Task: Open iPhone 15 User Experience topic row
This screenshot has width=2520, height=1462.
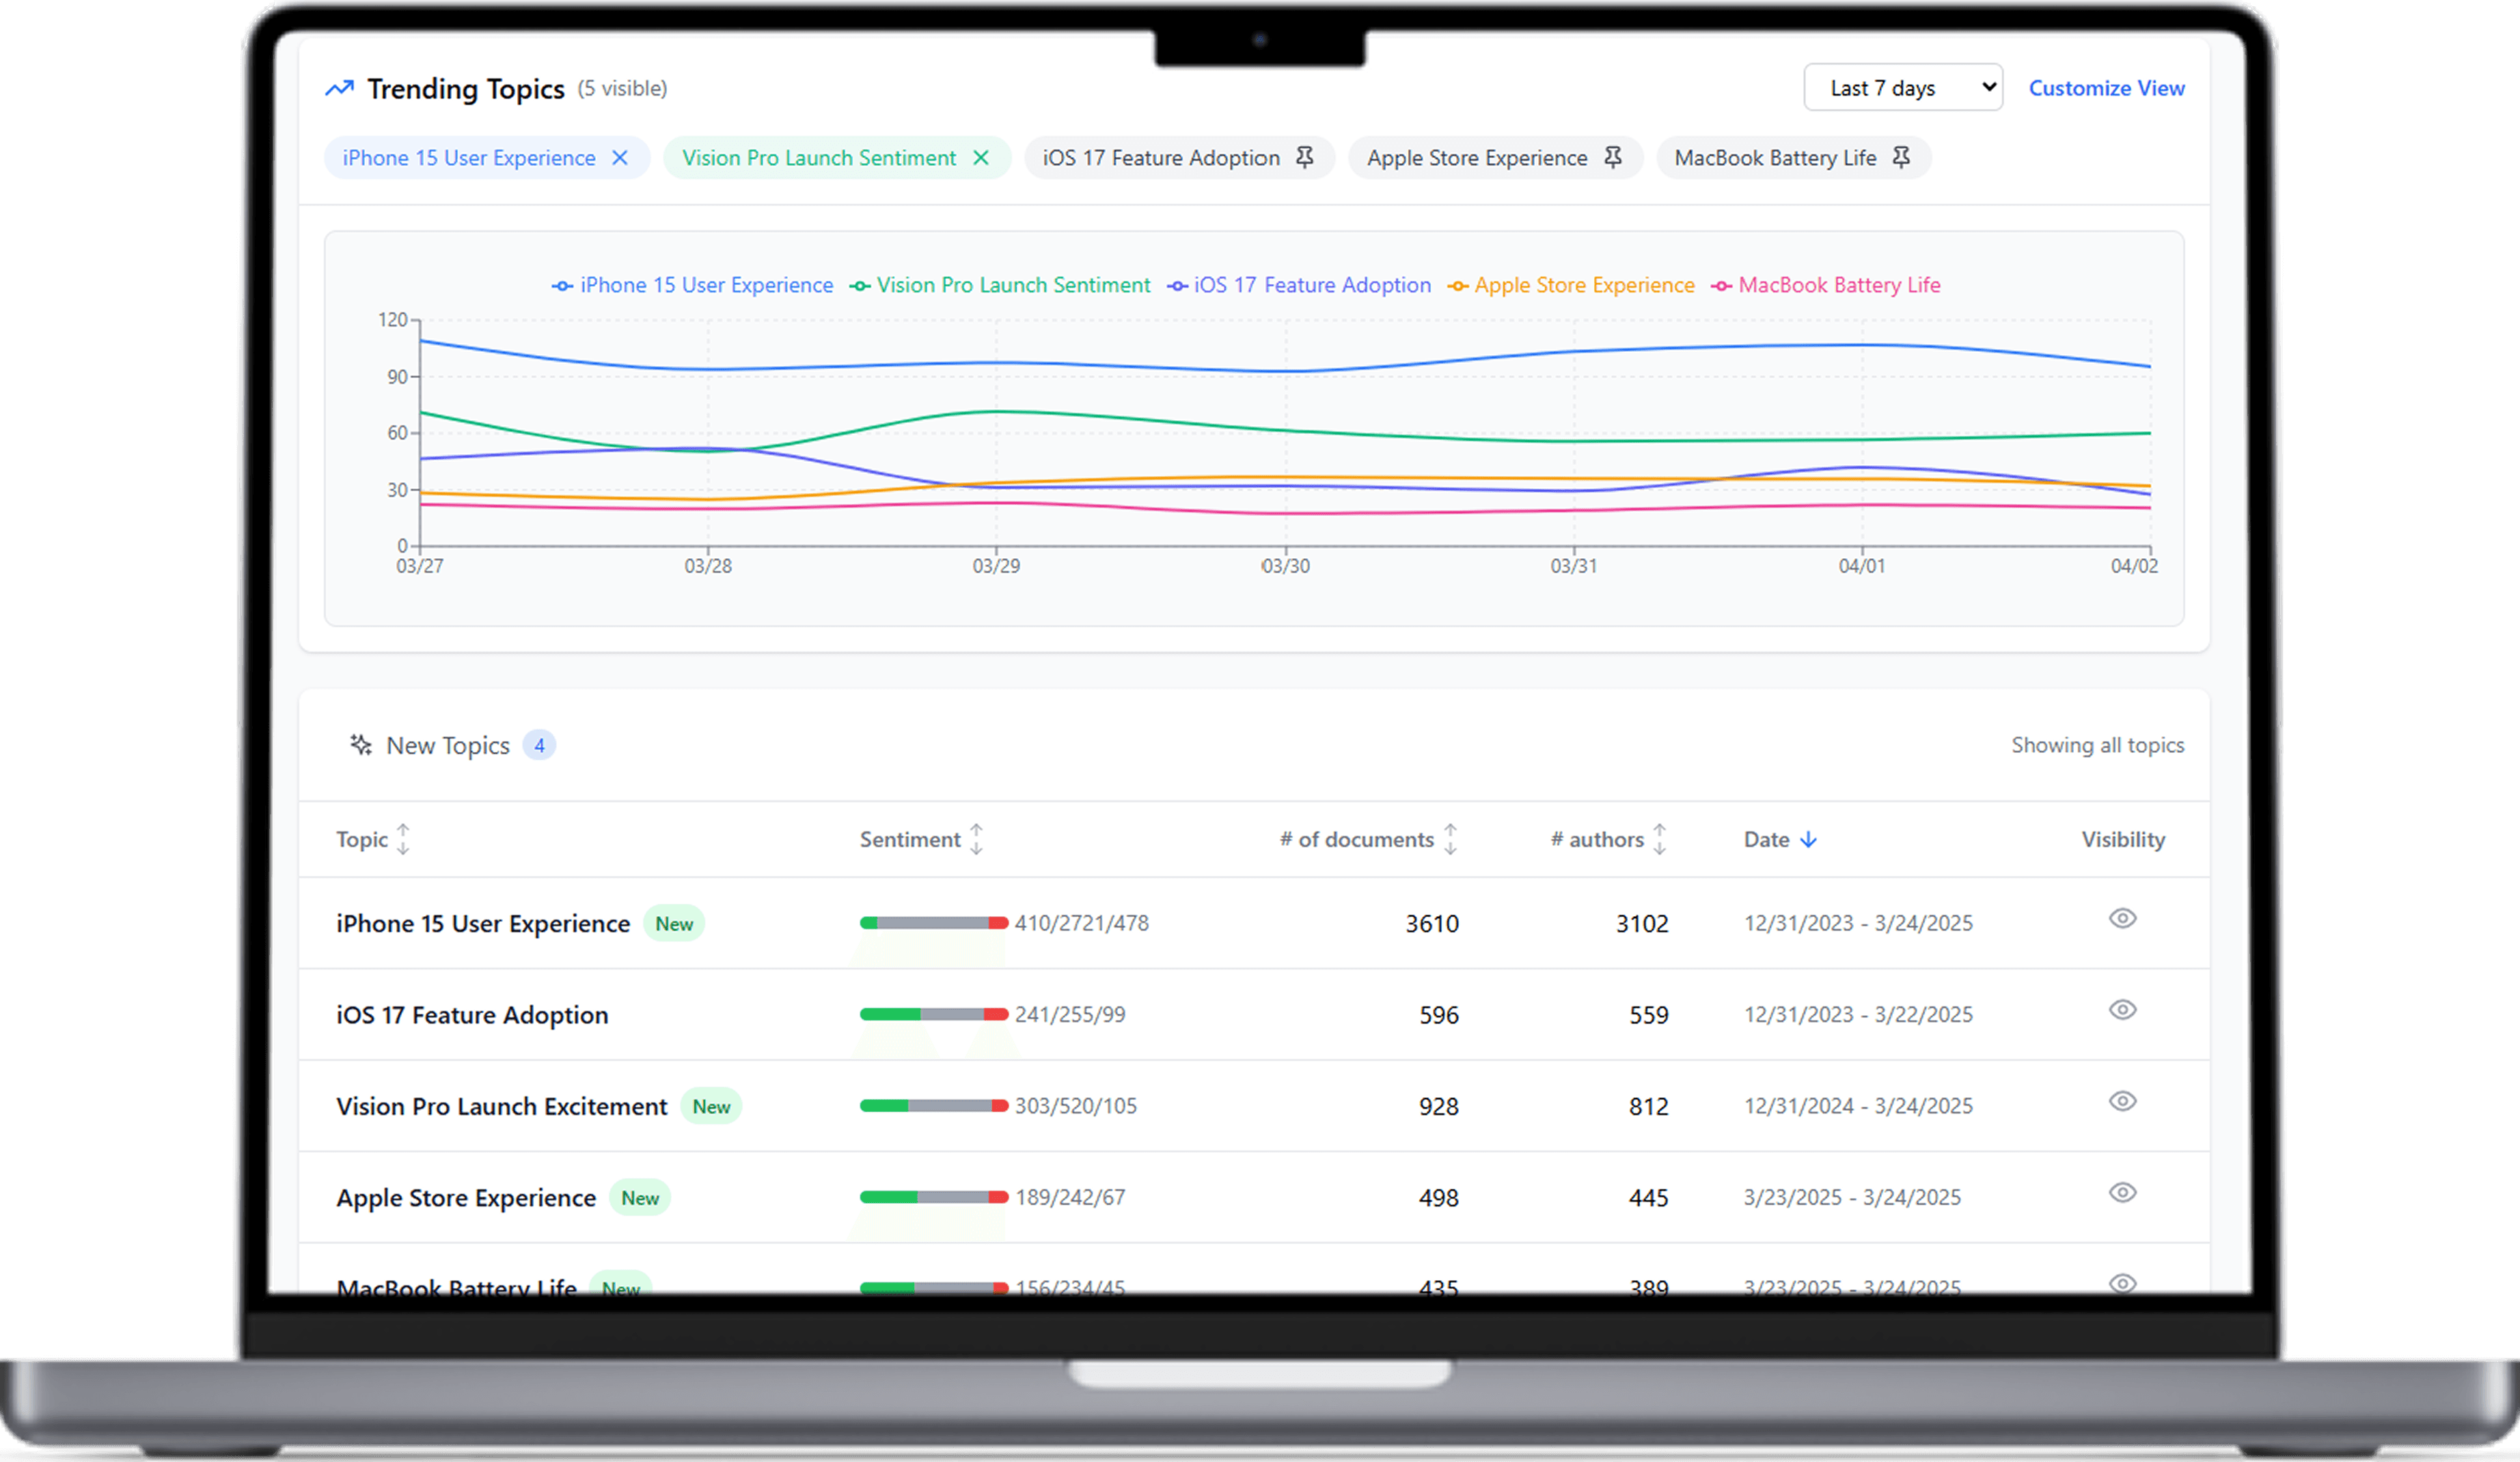Action: [1254, 923]
